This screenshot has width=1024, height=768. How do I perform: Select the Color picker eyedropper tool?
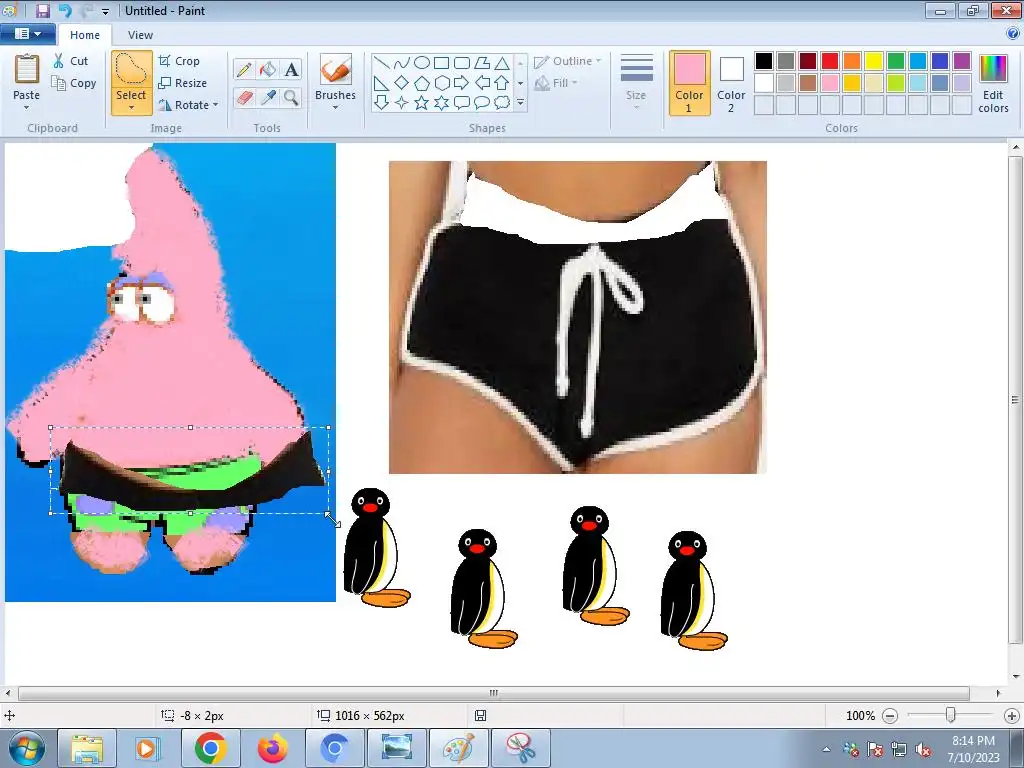(x=268, y=98)
